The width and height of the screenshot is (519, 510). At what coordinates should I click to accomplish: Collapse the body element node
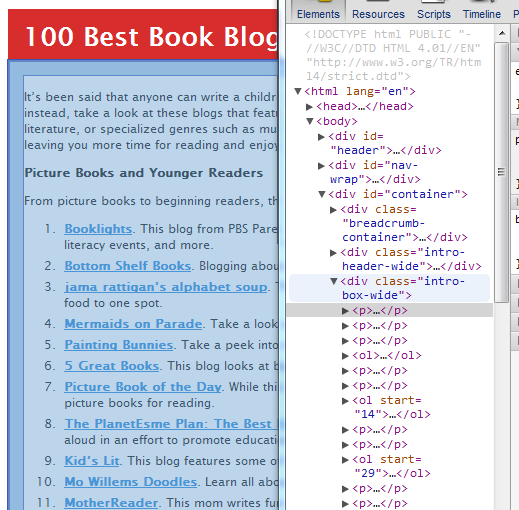(x=310, y=121)
